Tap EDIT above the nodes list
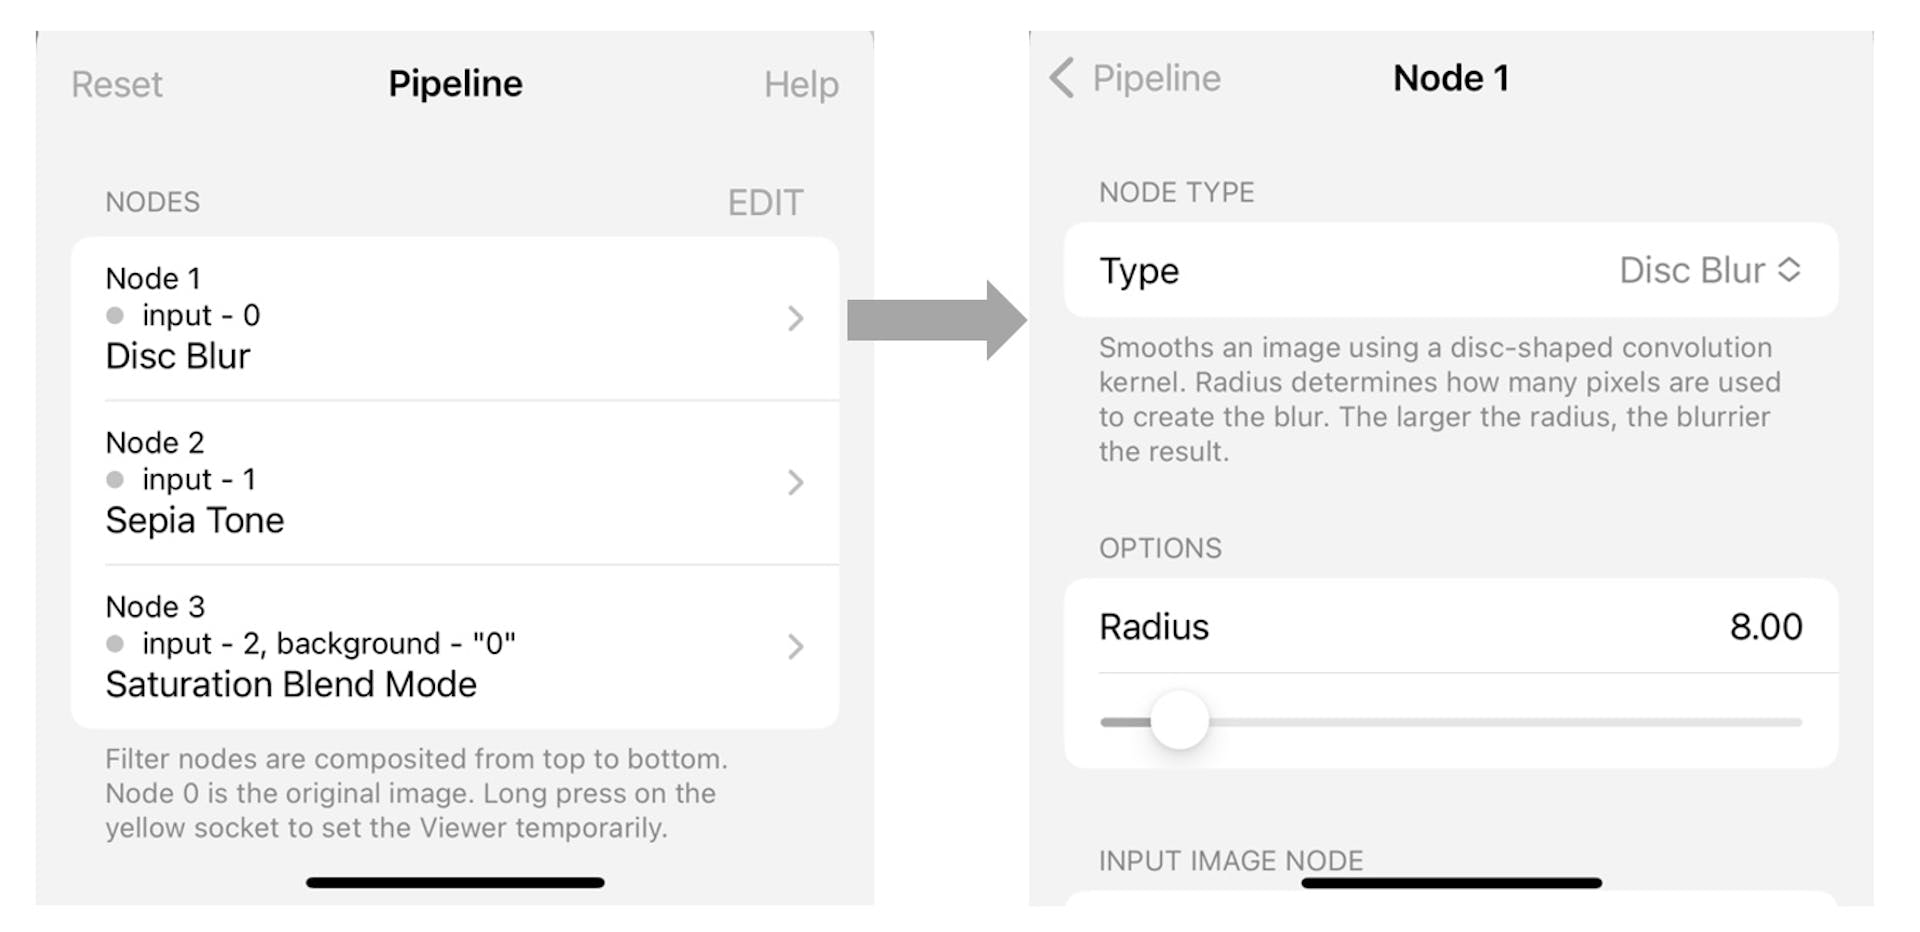The image size is (1920, 932). coord(765,202)
